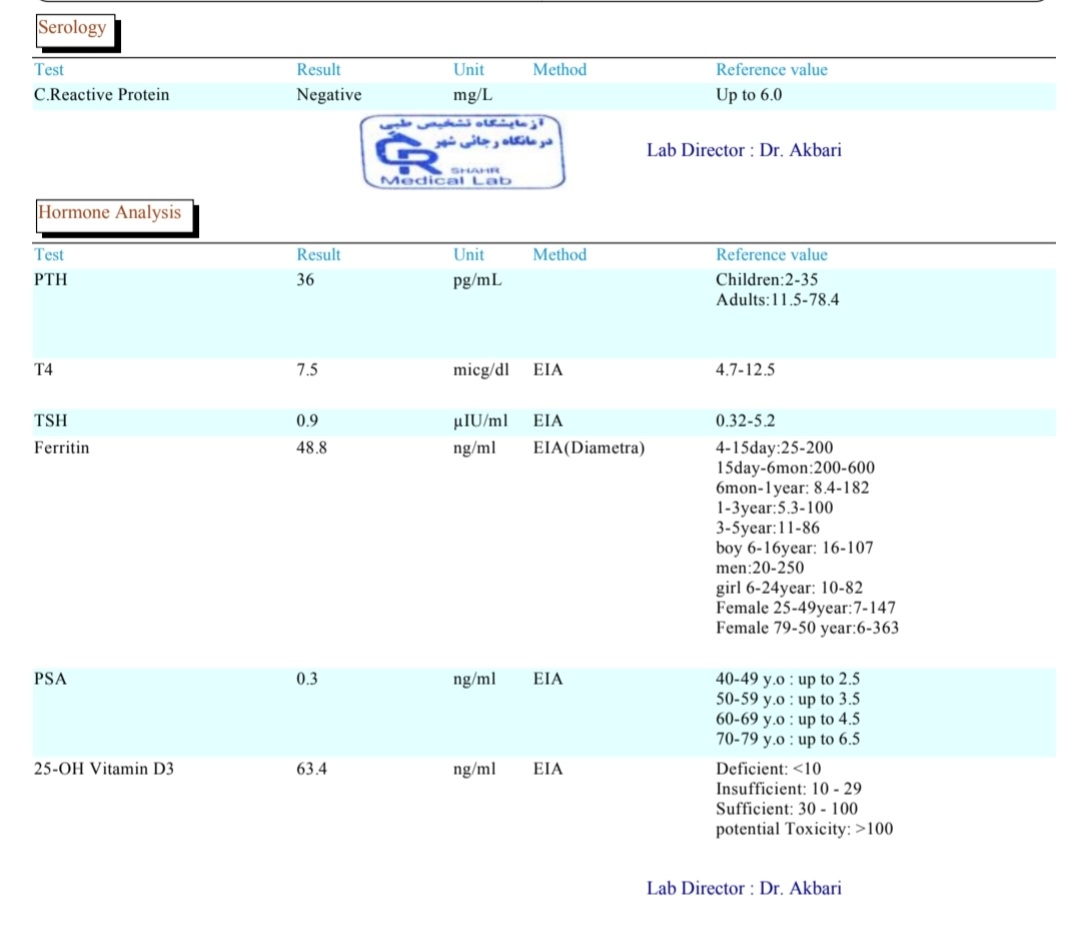Screen dimensions: 1080x950
Task: Click the micg/dl unit for T4
Action: pos(481,371)
